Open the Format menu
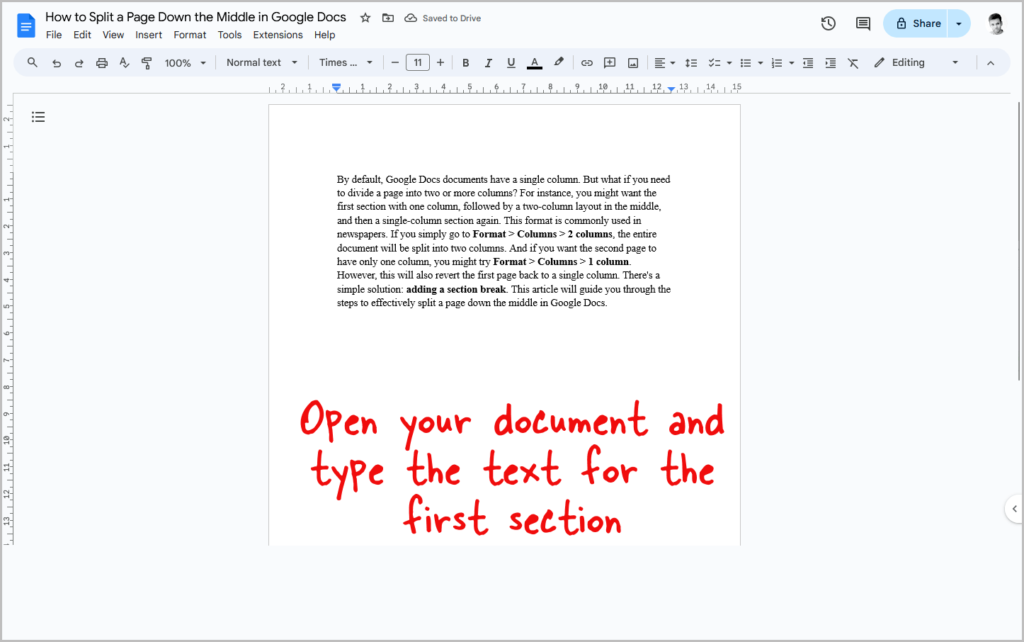1024x642 pixels. click(x=189, y=34)
